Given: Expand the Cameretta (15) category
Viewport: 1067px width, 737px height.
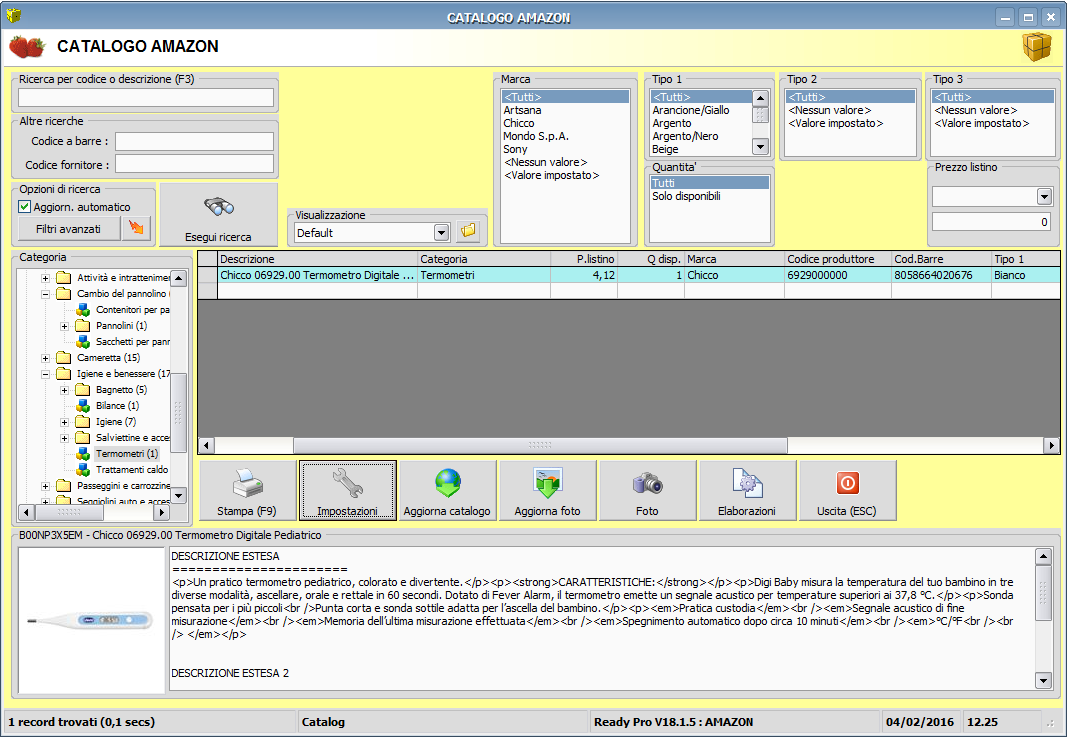Looking at the screenshot, I should pyautogui.click(x=46, y=358).
